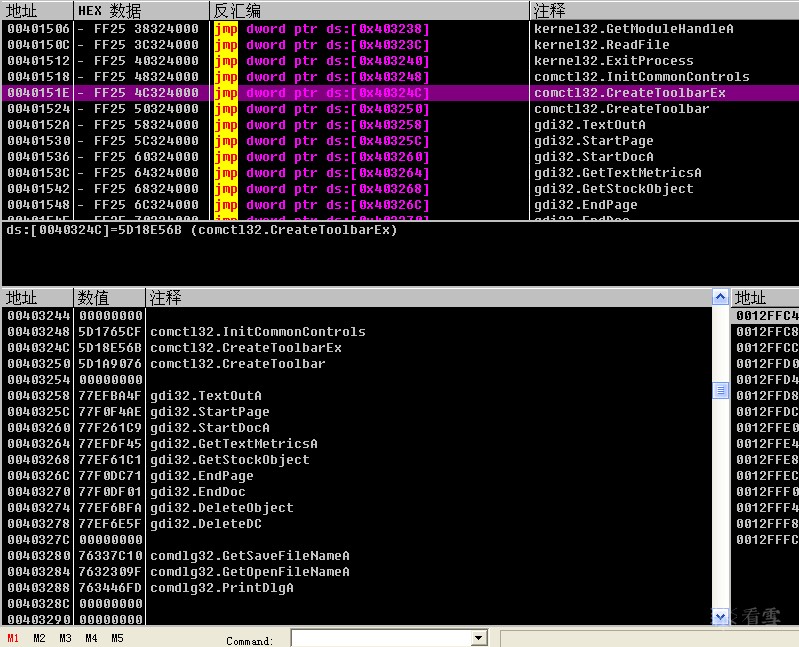Grab the dump pane scrollbar thumb
The height and width of the screenshot is (647, 799).
click(720, 391)
